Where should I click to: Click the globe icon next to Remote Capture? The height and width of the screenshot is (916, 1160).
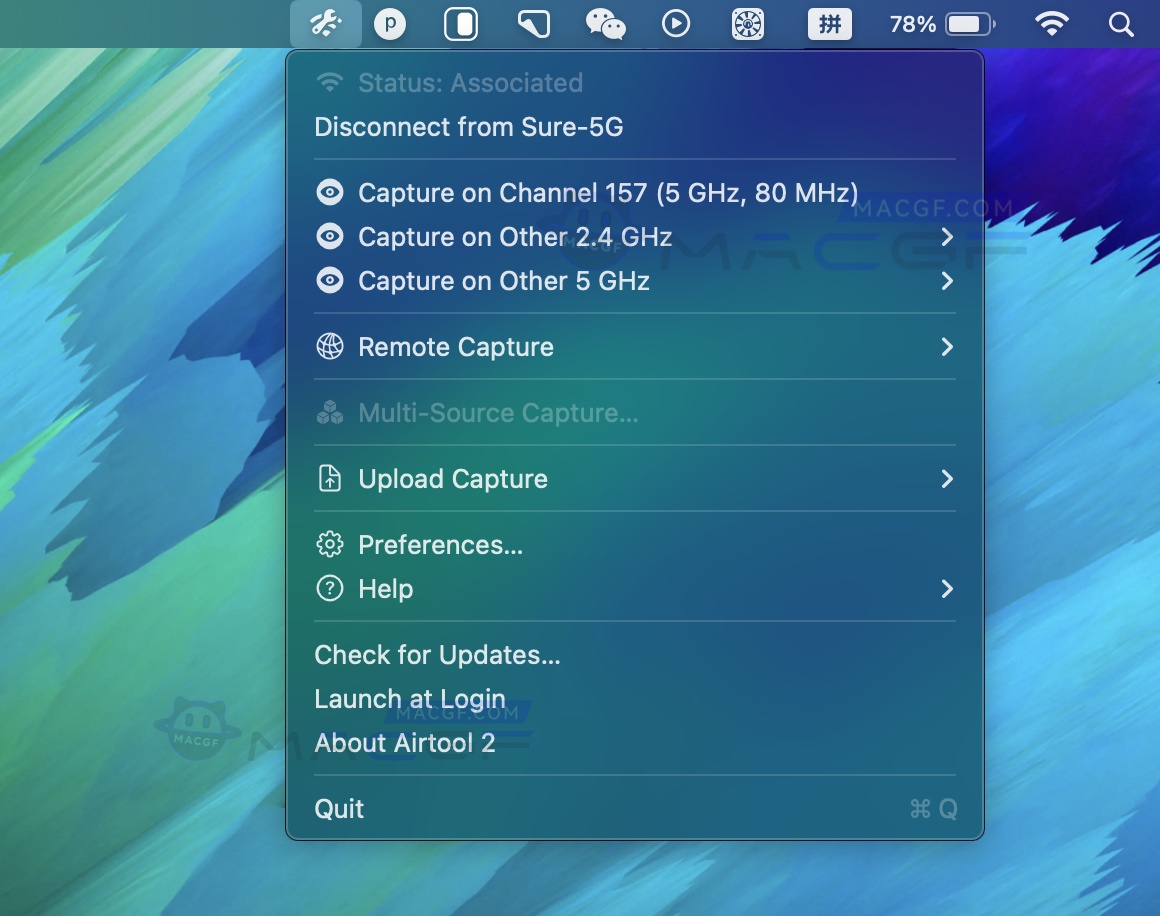click(329, 347)
